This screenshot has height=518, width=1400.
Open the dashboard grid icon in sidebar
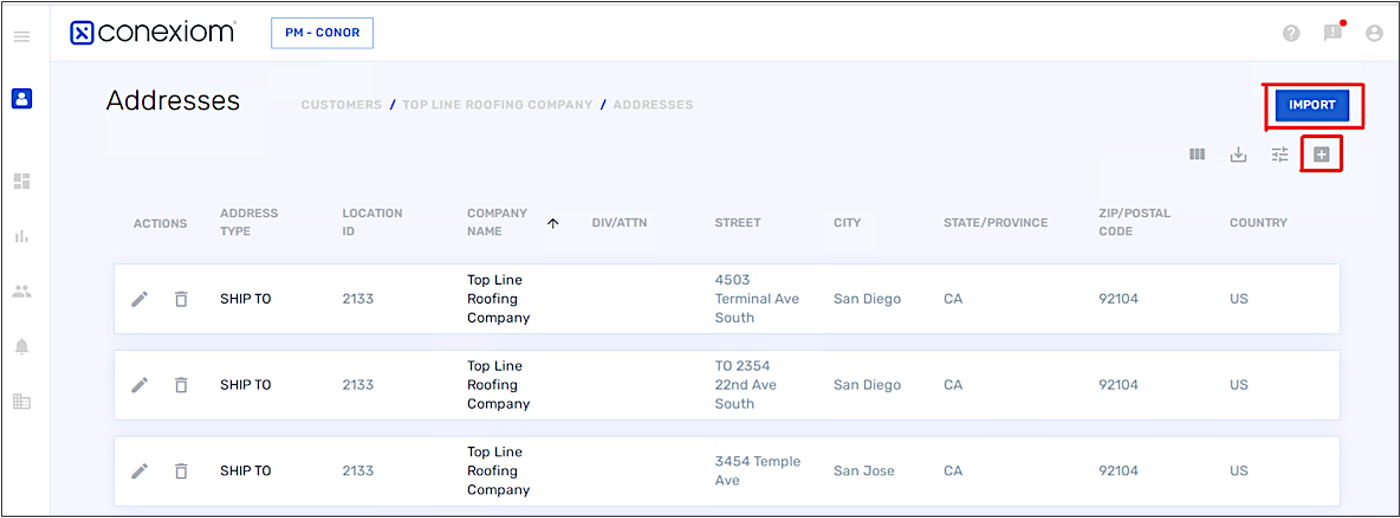pos(22,181)
